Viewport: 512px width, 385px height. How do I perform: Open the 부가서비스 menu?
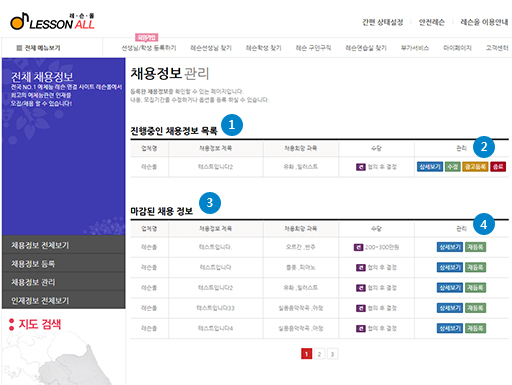415,48
